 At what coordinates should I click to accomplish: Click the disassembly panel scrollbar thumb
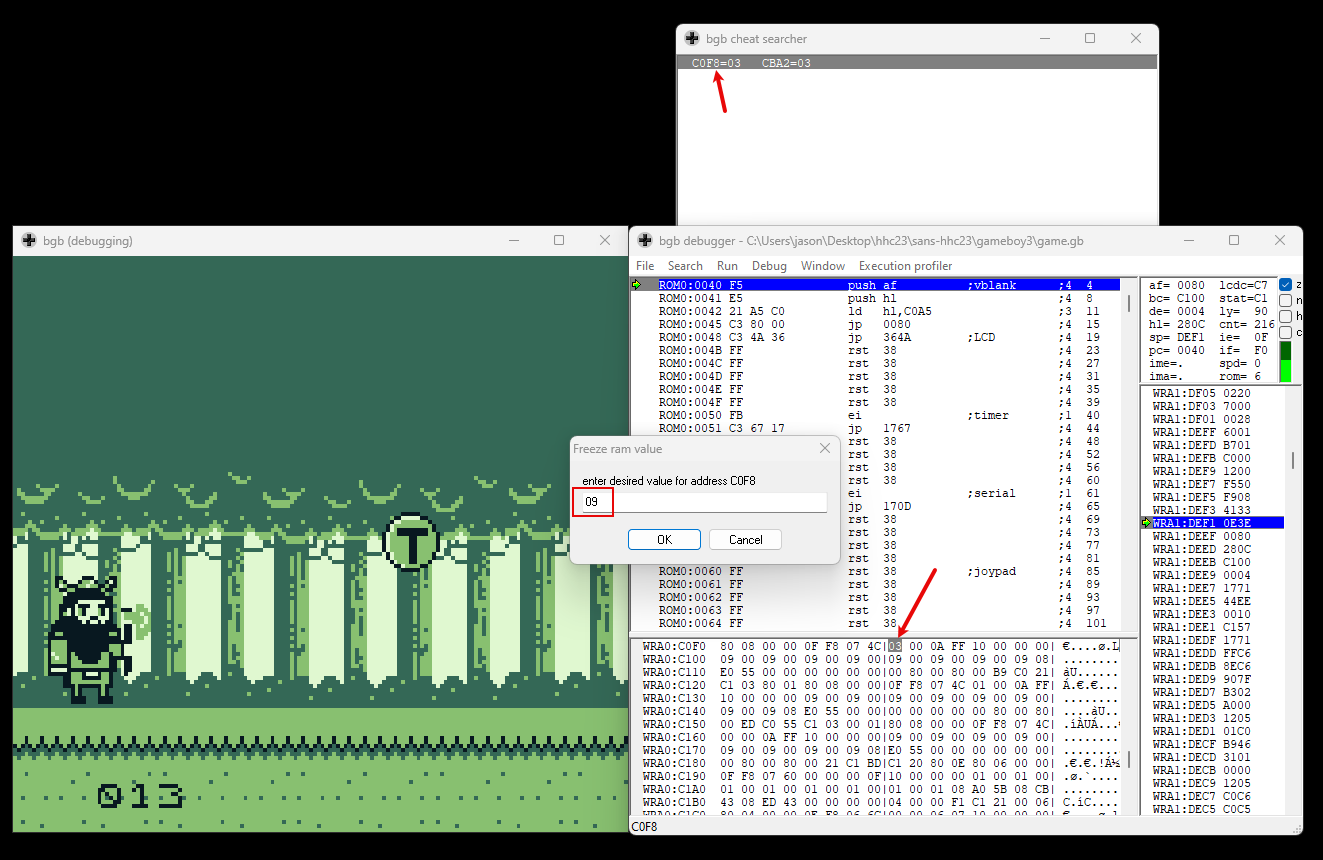(1129, 303)
